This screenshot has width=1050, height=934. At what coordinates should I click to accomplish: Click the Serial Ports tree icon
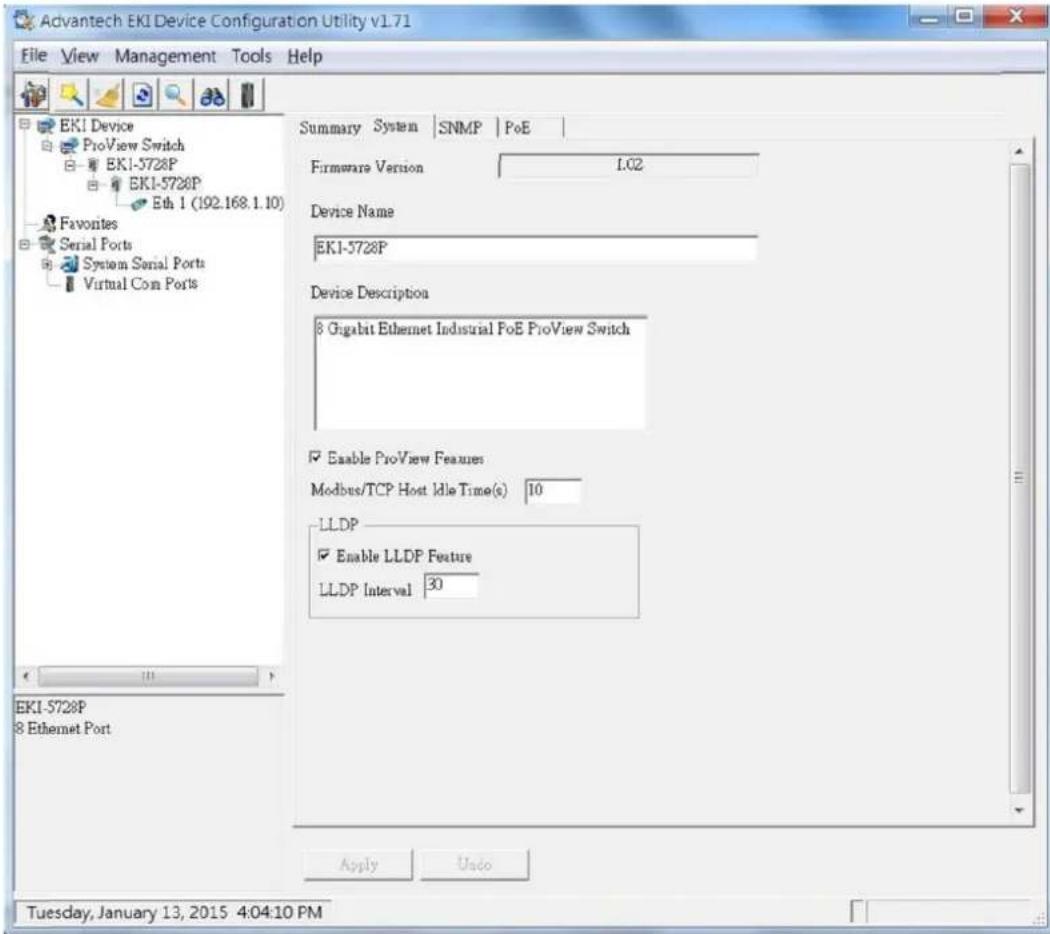tap(47, 244)
